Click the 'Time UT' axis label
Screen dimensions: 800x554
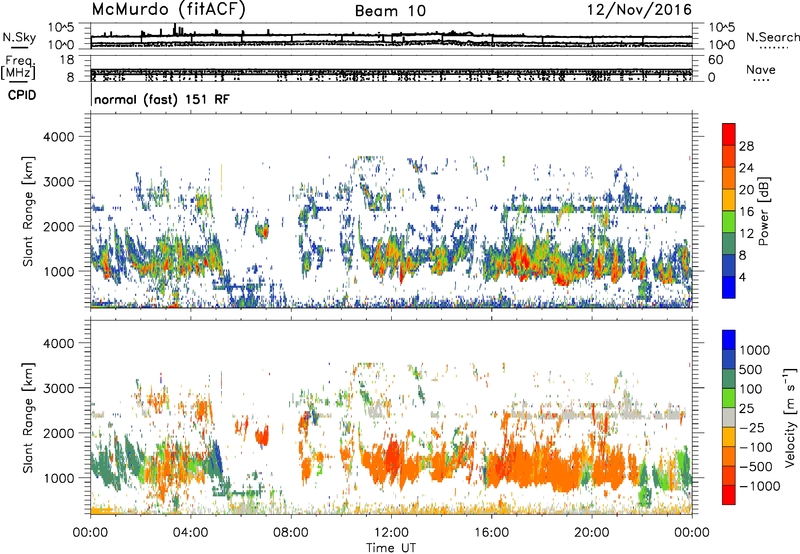click(x=391, y=548)
